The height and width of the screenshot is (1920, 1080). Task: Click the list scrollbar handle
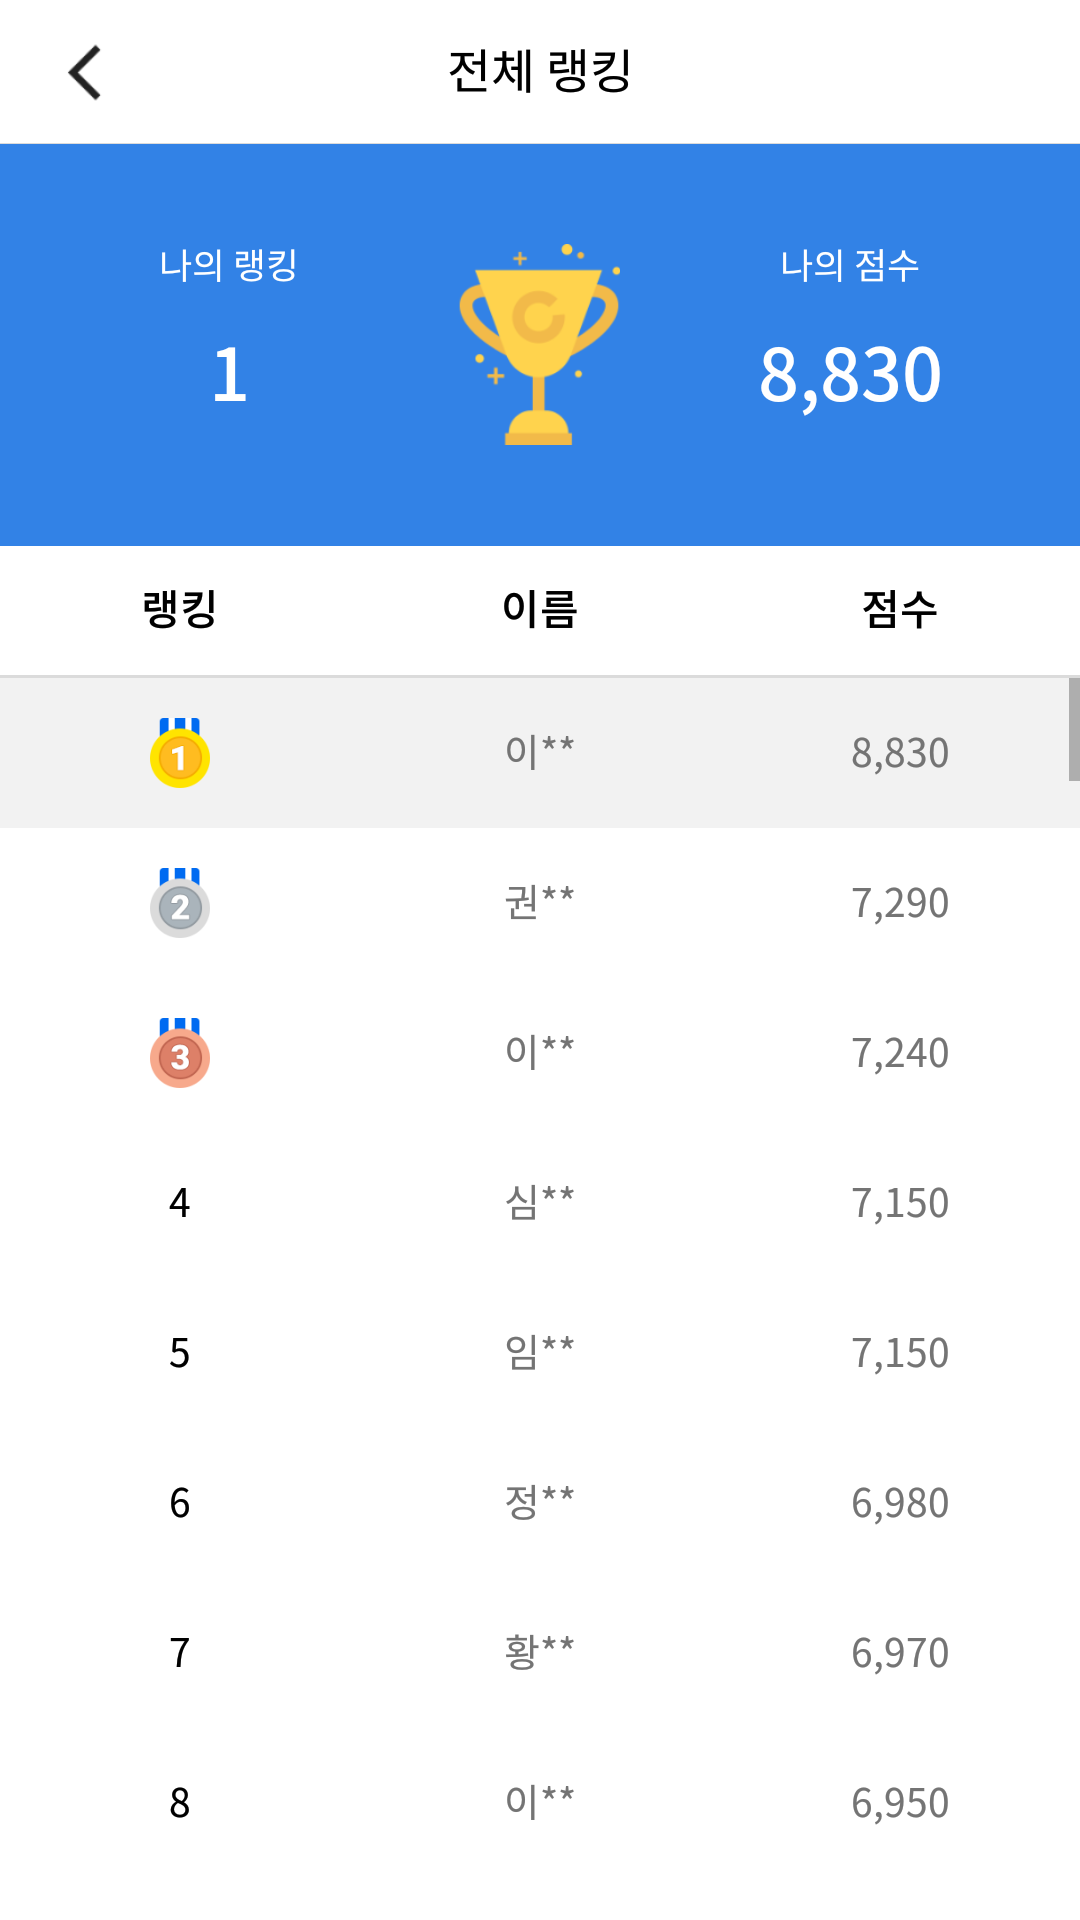(x=1073, y=729)
